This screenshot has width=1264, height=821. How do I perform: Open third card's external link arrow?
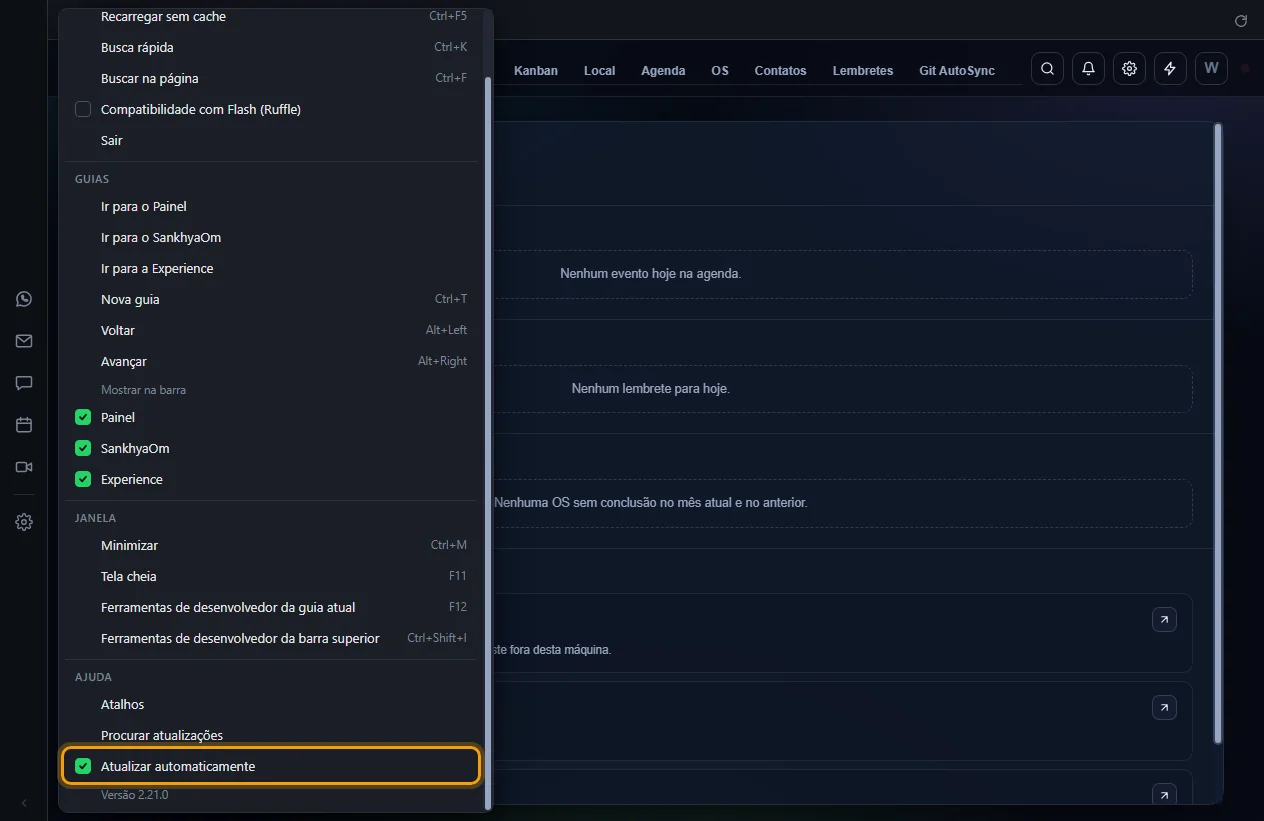click(1164, 795)
